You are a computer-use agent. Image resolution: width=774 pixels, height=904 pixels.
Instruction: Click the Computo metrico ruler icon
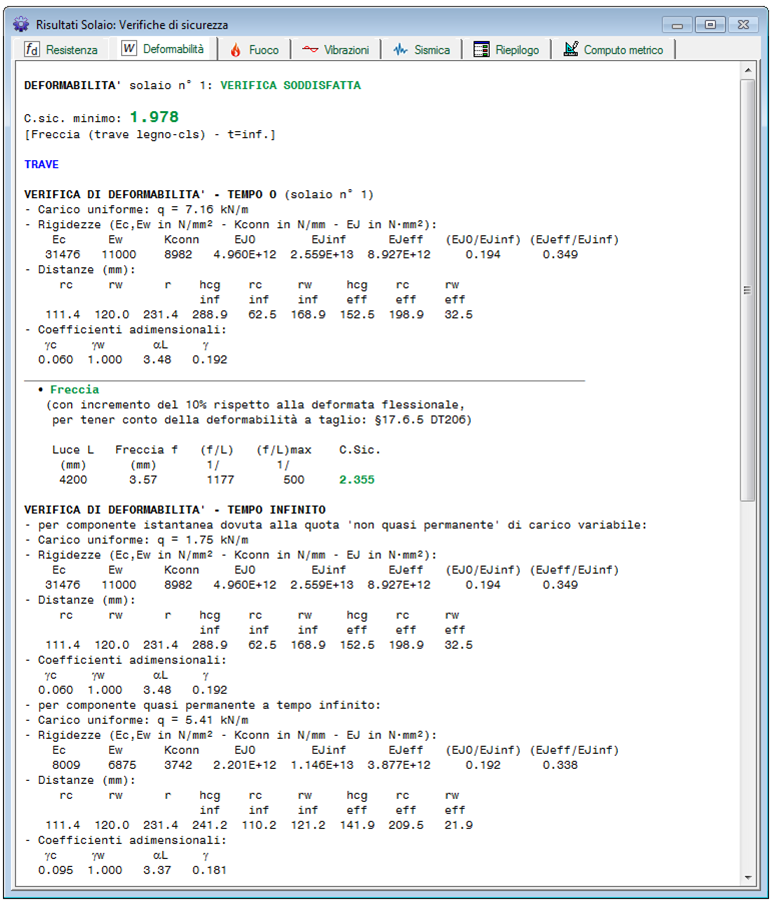click(571, 49)
